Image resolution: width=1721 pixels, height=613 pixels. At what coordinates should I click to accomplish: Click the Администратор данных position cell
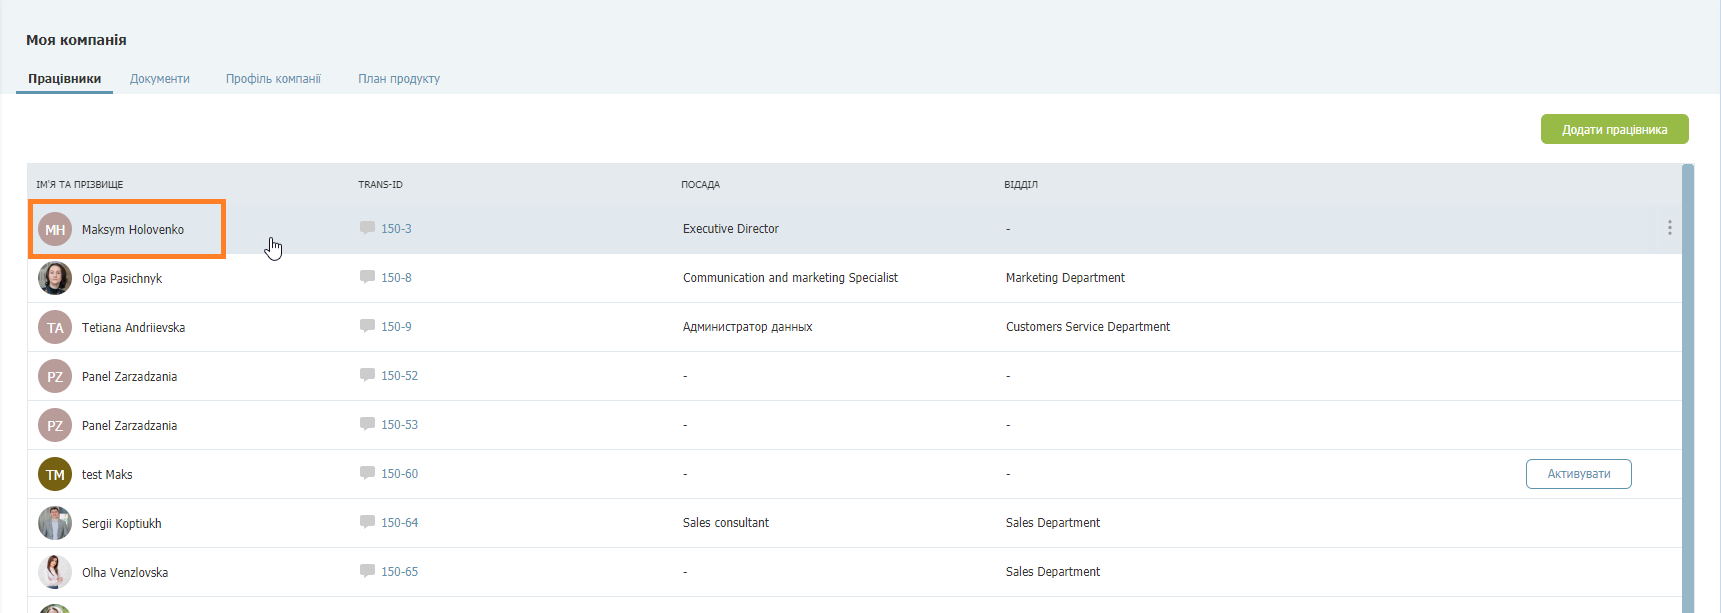[747, 327]
